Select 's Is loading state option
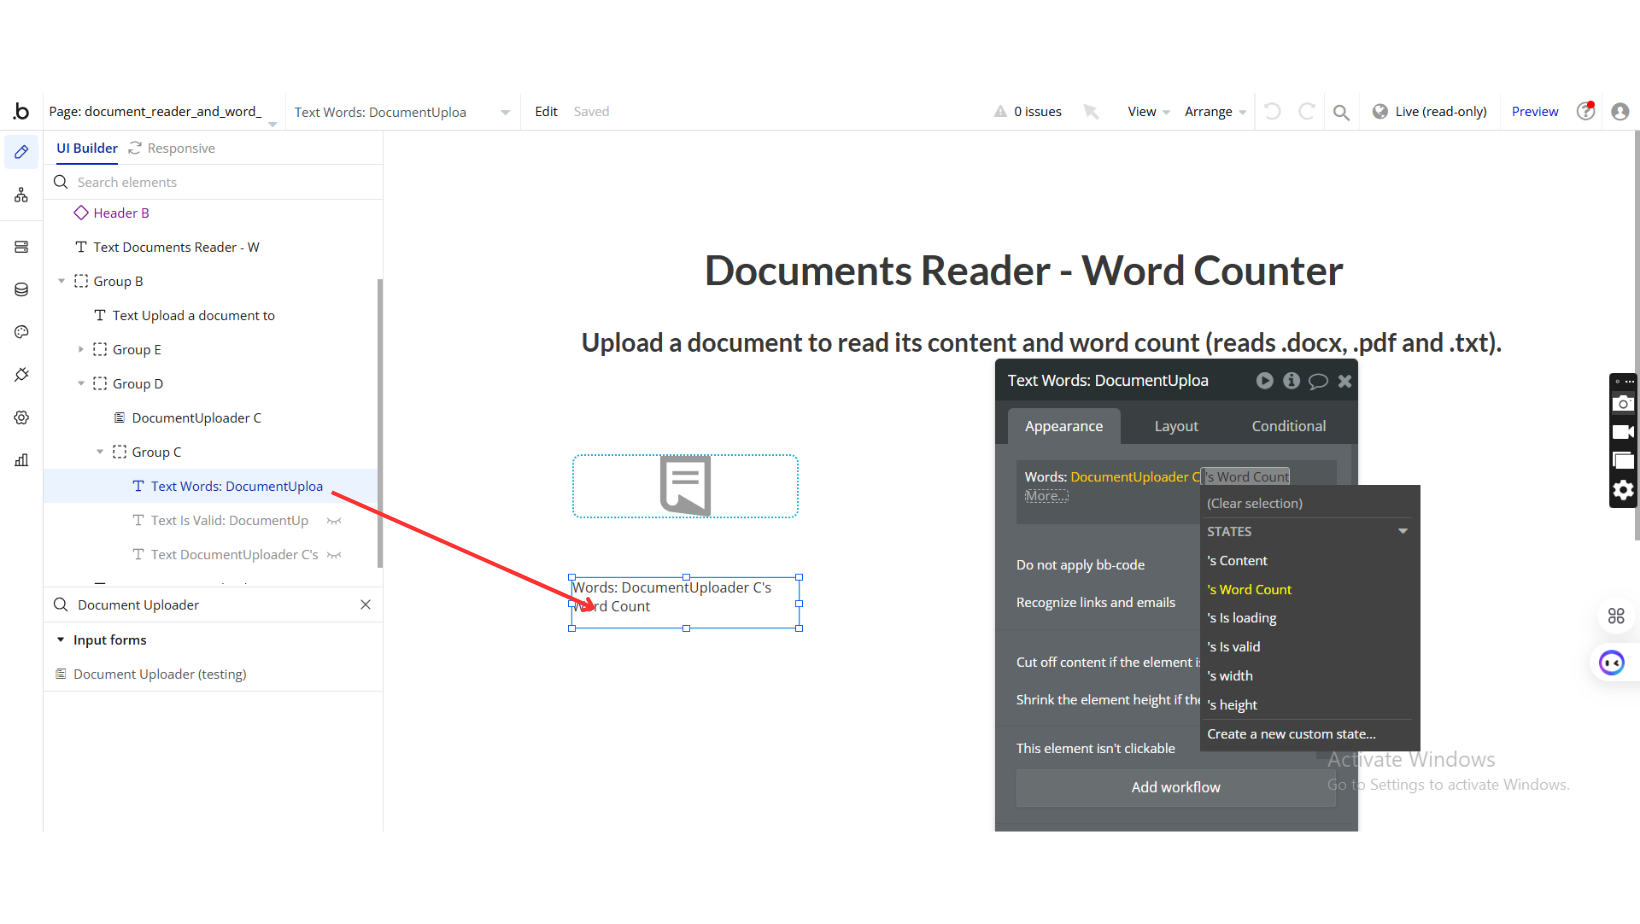Image resolution: width=1640 pixels, height=924 pixels. click(1241, 618)
